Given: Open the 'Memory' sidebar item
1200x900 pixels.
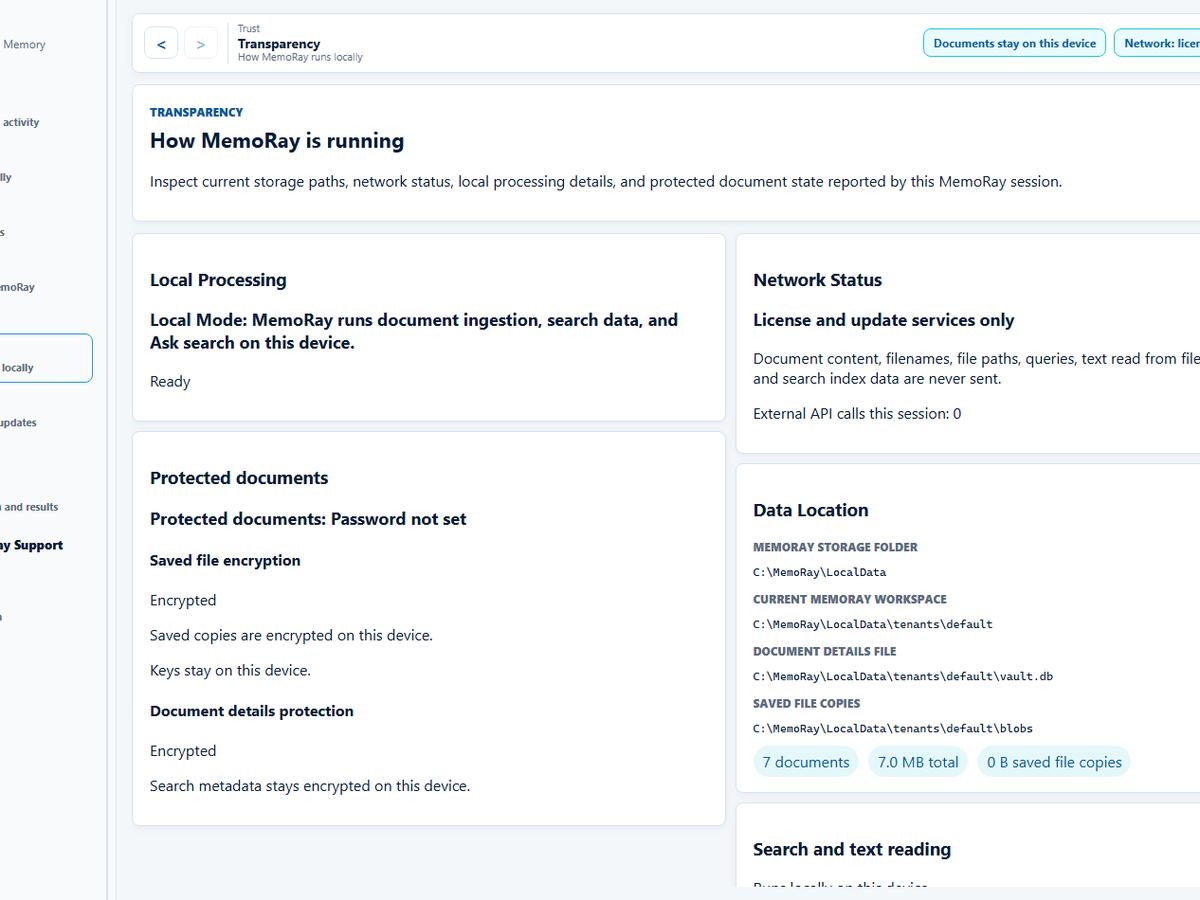Looking at the screenshot, I should 24,44.
